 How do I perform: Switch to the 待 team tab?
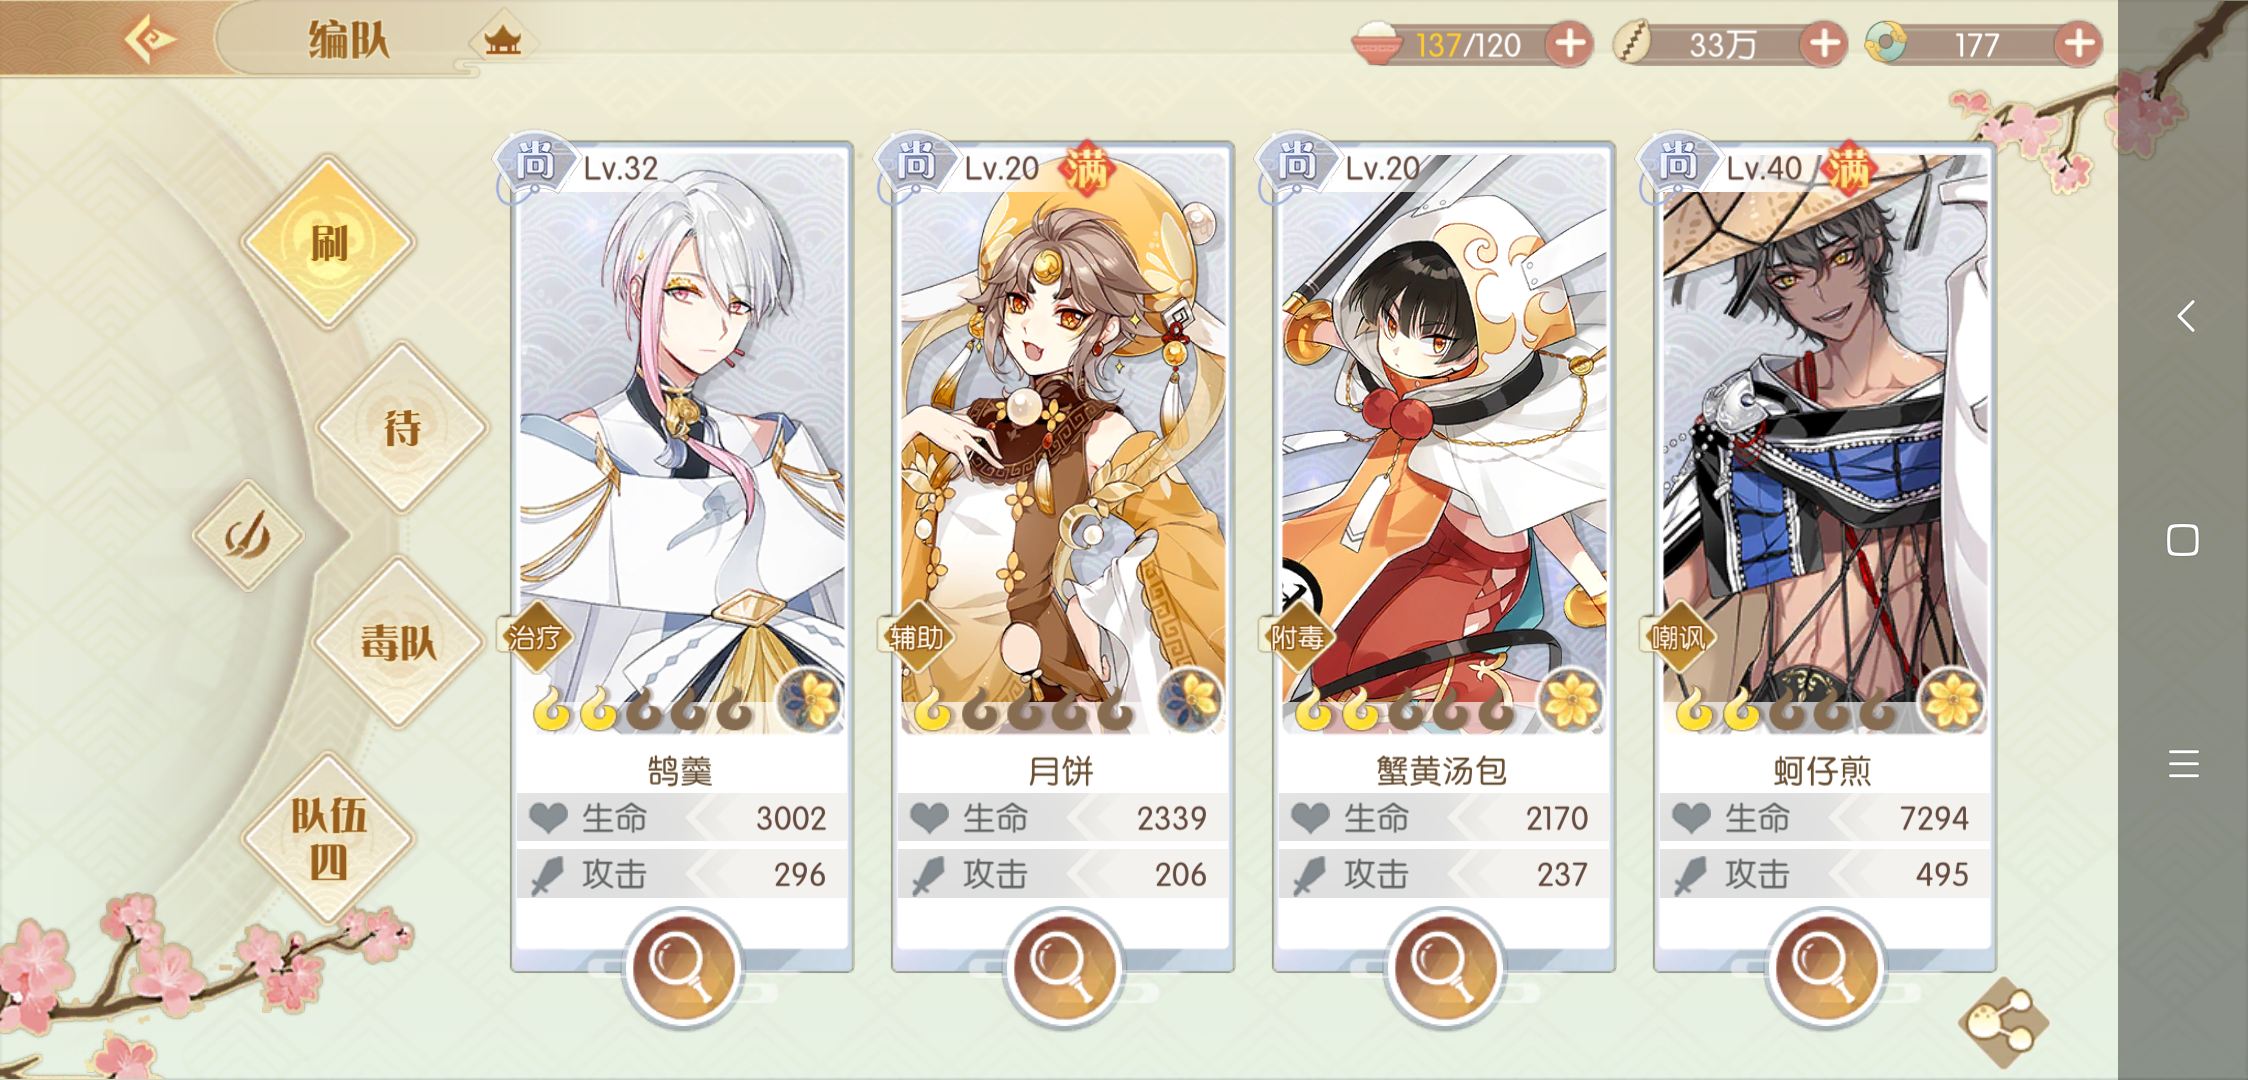click(x=402, y=428)
